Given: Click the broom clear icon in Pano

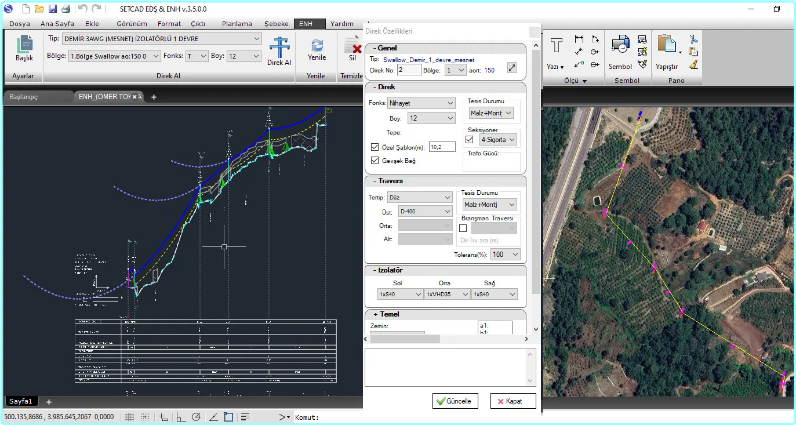Looking at the screenshot, I should click(693, 64).
